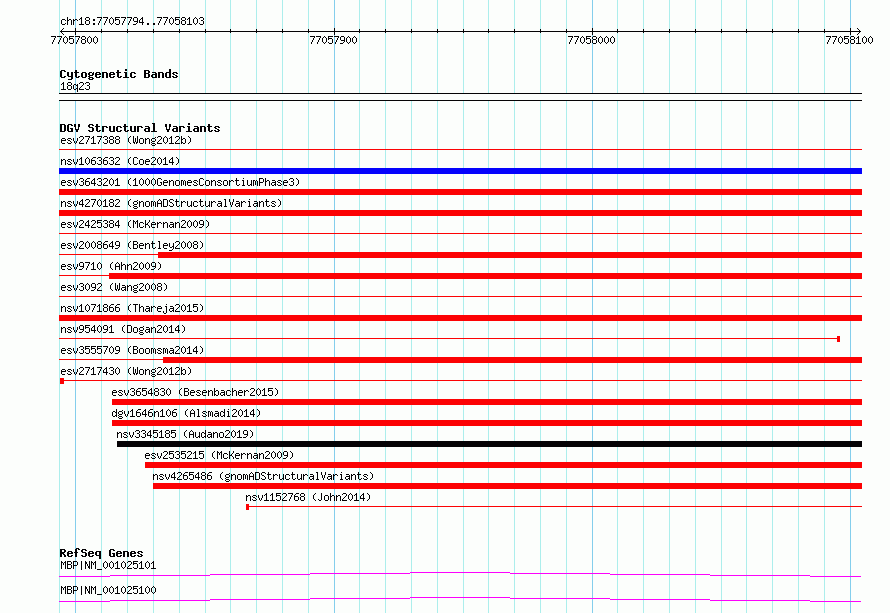Click the Cytogenetic Bands track title
Image resolution: width=890 pixels, height=613 pixels.
click(119, 74)
